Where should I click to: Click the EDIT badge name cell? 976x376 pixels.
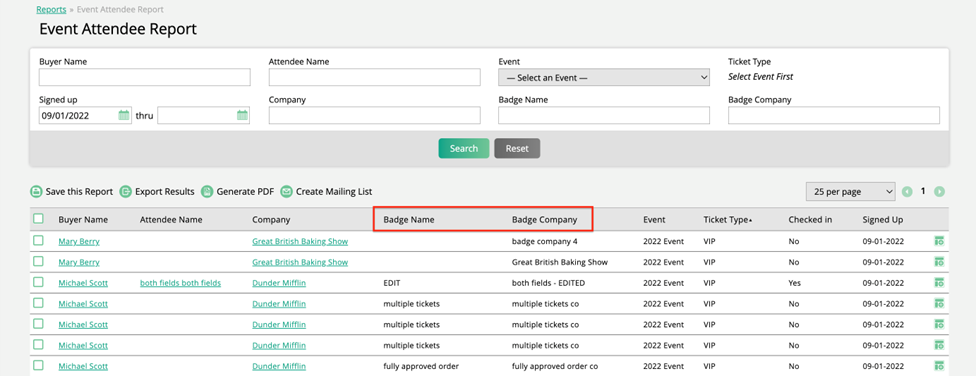pos(392,283)
